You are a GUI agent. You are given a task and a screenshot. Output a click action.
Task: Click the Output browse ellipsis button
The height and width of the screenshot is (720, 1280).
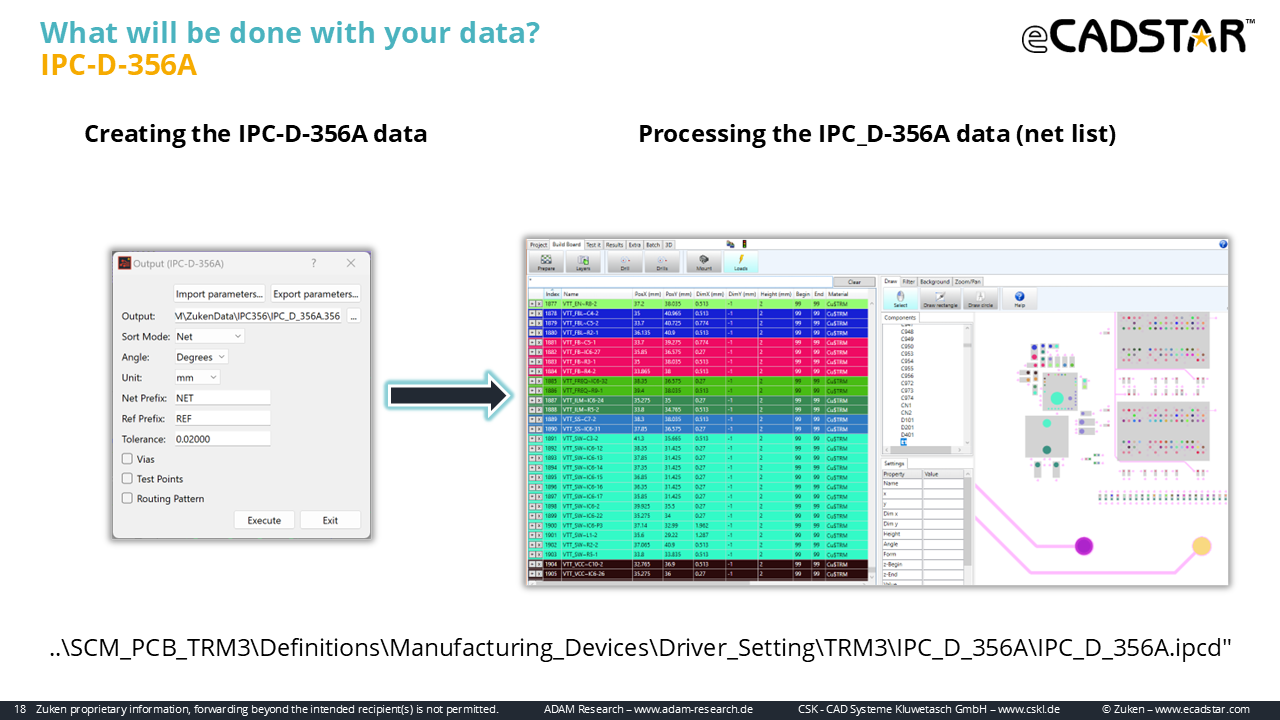353,316
